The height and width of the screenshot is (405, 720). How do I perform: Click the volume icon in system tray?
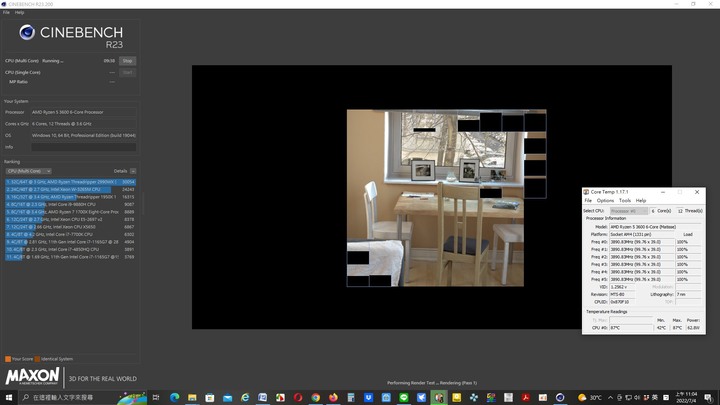tap(637, 397)
